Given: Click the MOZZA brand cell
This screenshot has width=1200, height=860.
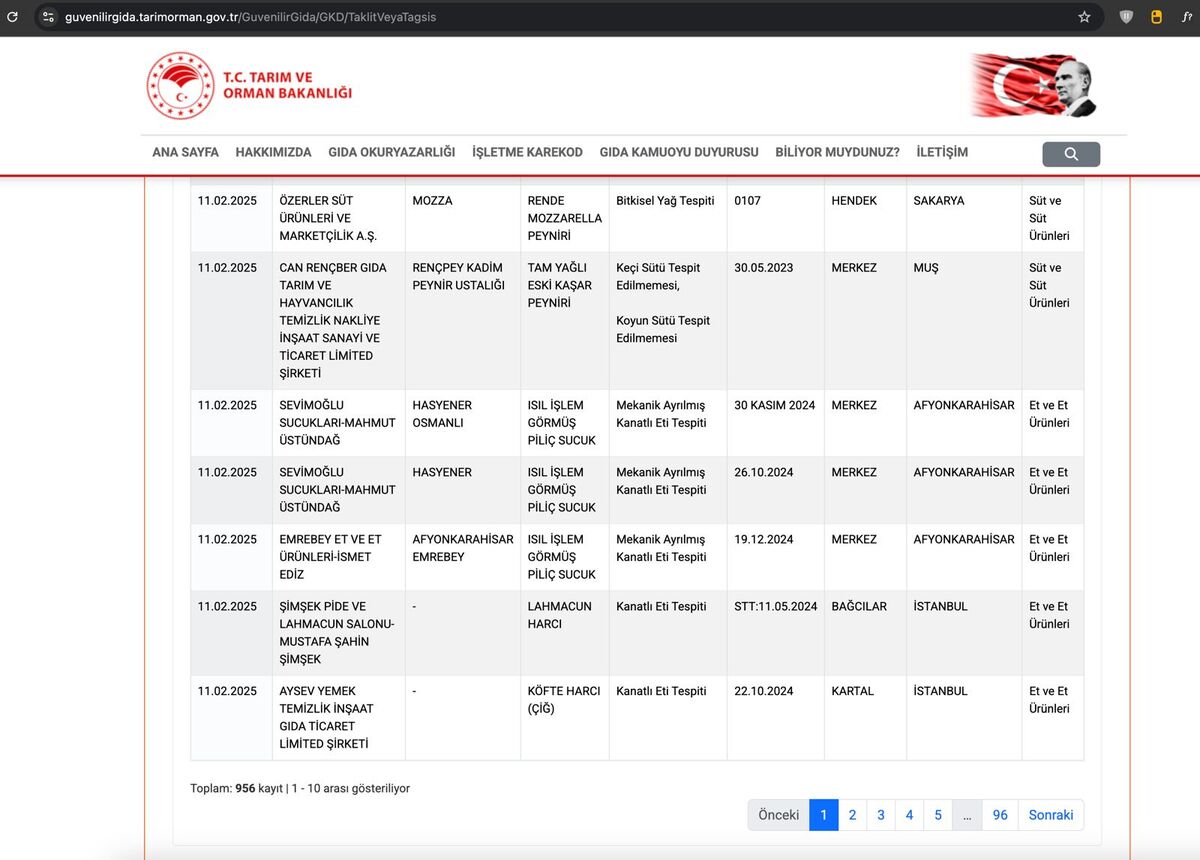Looking at the screenshot, I should pyautogui.click(x=462, y=219).
